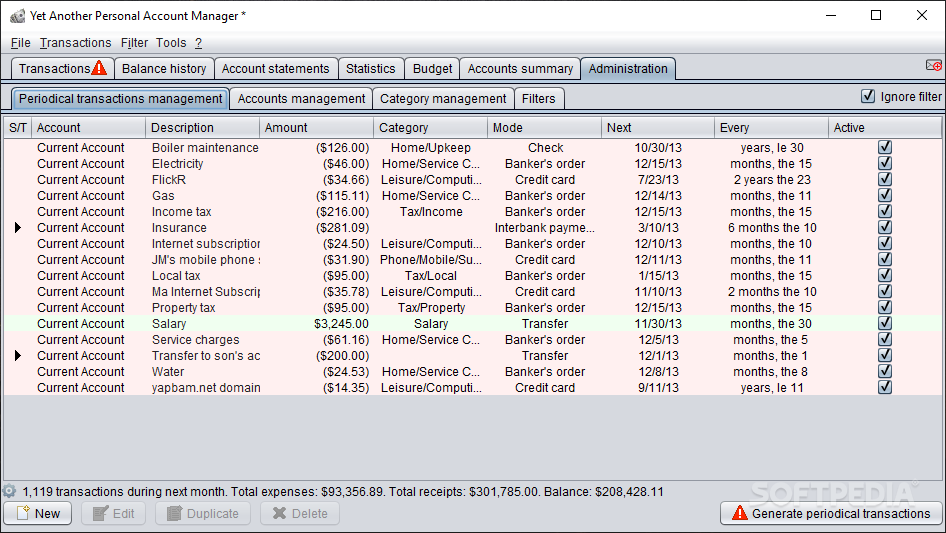Image resolution: width=946 pixels, height=533 pixels.
Task: Uncheck Active for Gas row
Action: tap(884, 196)
